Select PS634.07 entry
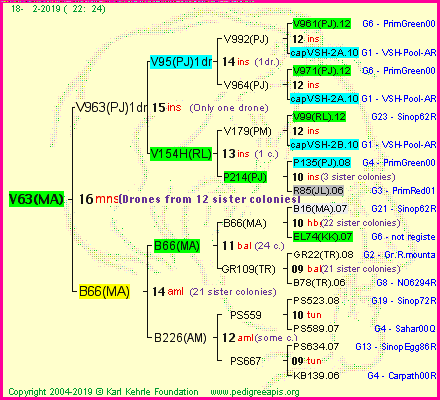 click(x=316, y=347)
